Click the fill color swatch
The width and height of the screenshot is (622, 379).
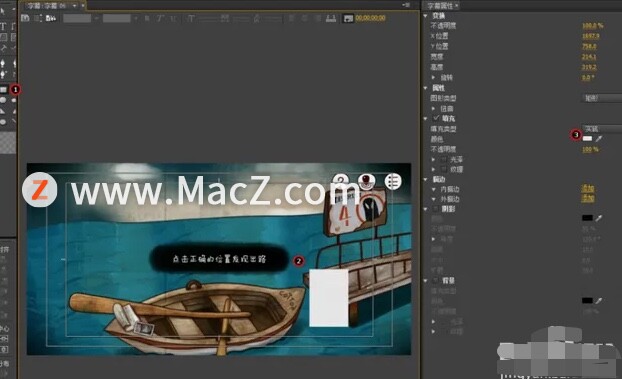587,139
